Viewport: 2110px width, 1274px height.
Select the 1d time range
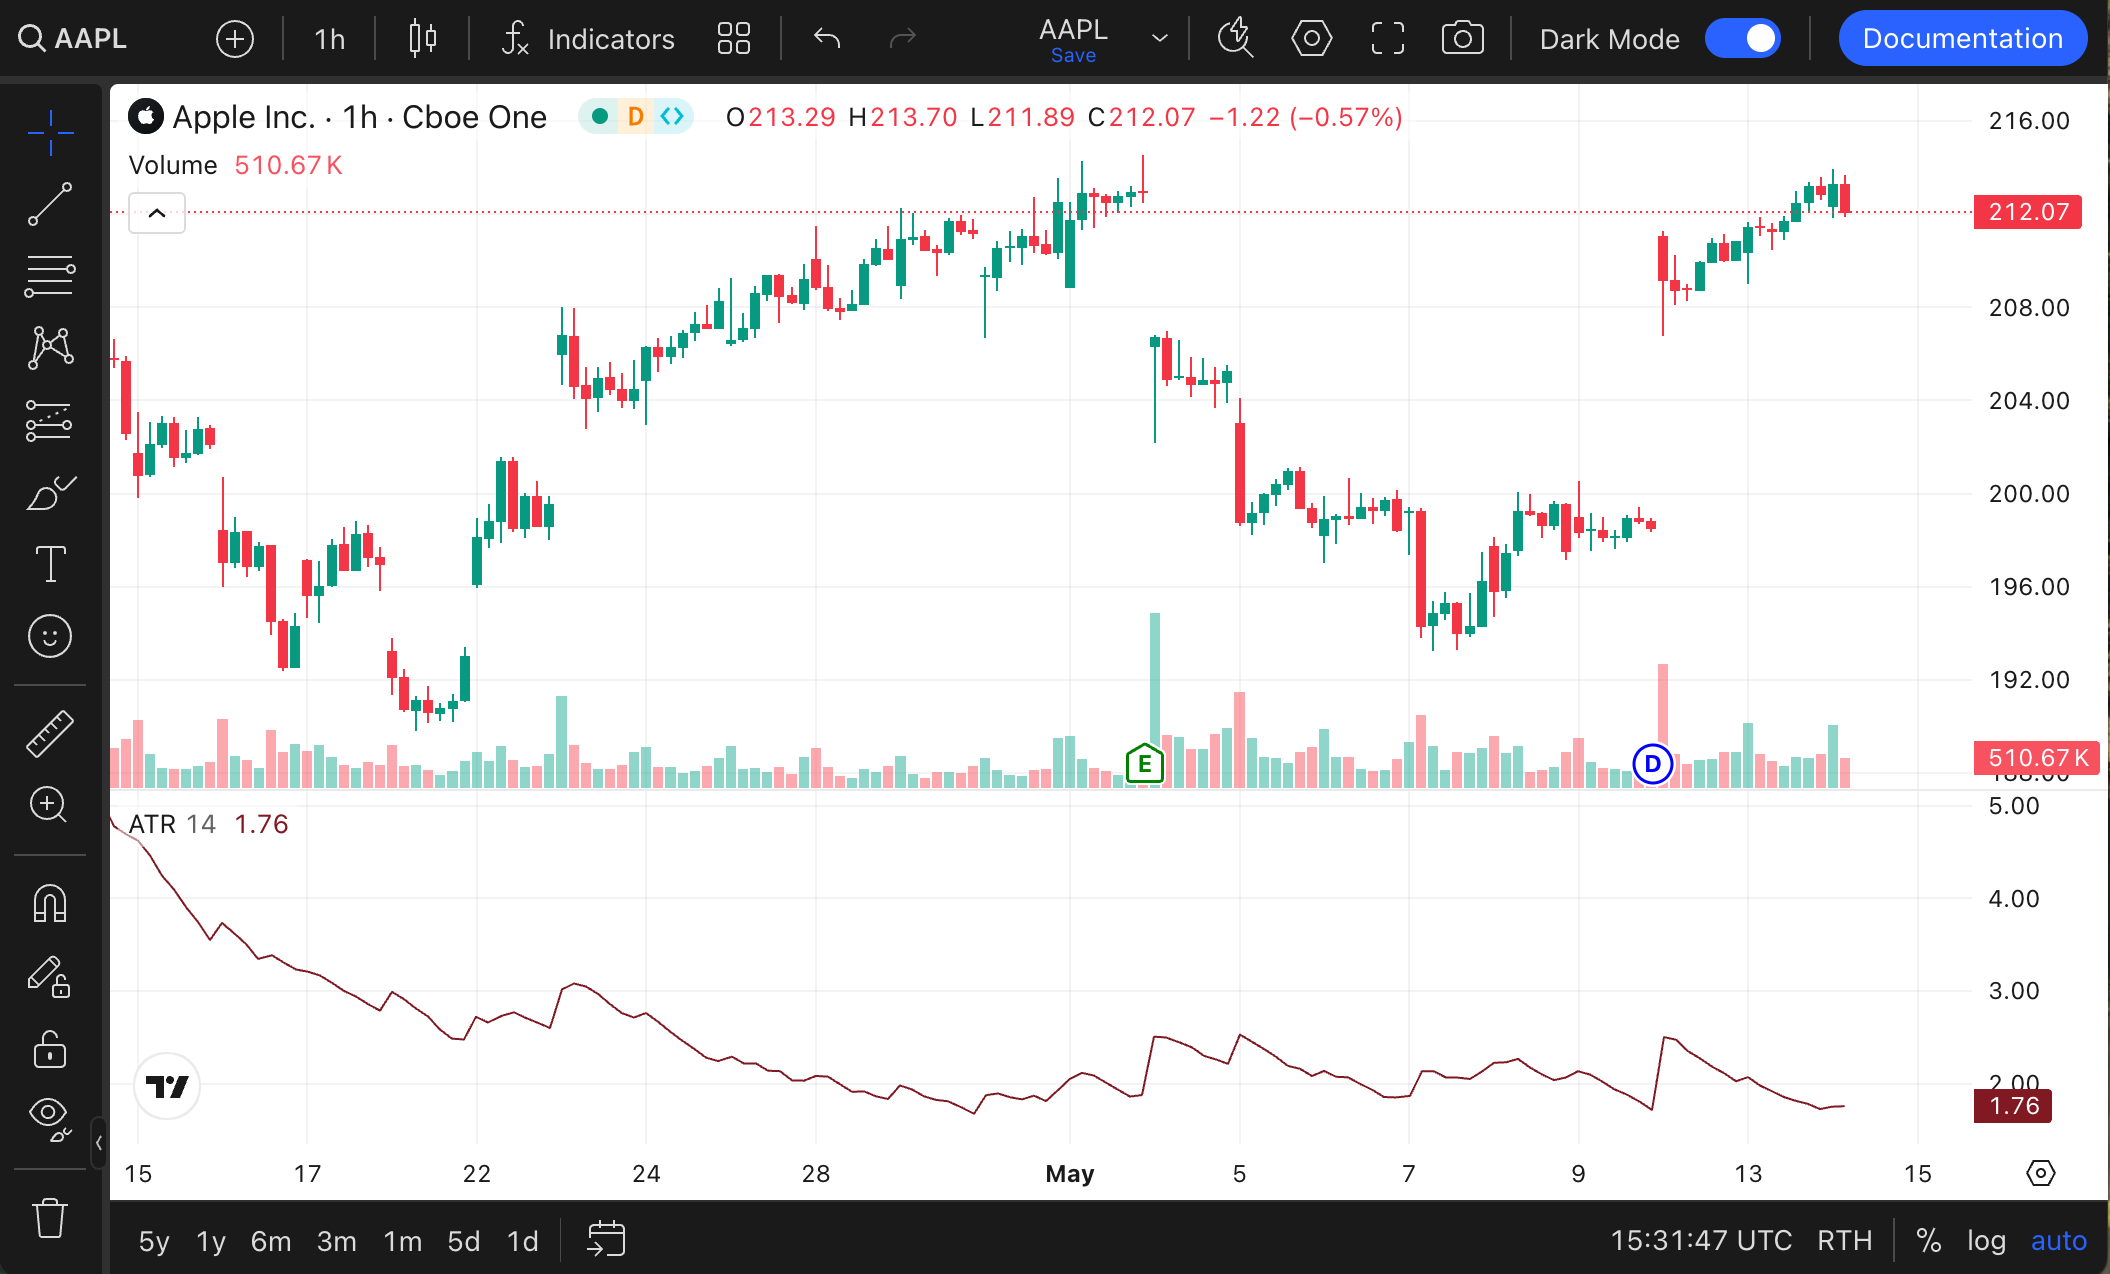(522, 1241)
